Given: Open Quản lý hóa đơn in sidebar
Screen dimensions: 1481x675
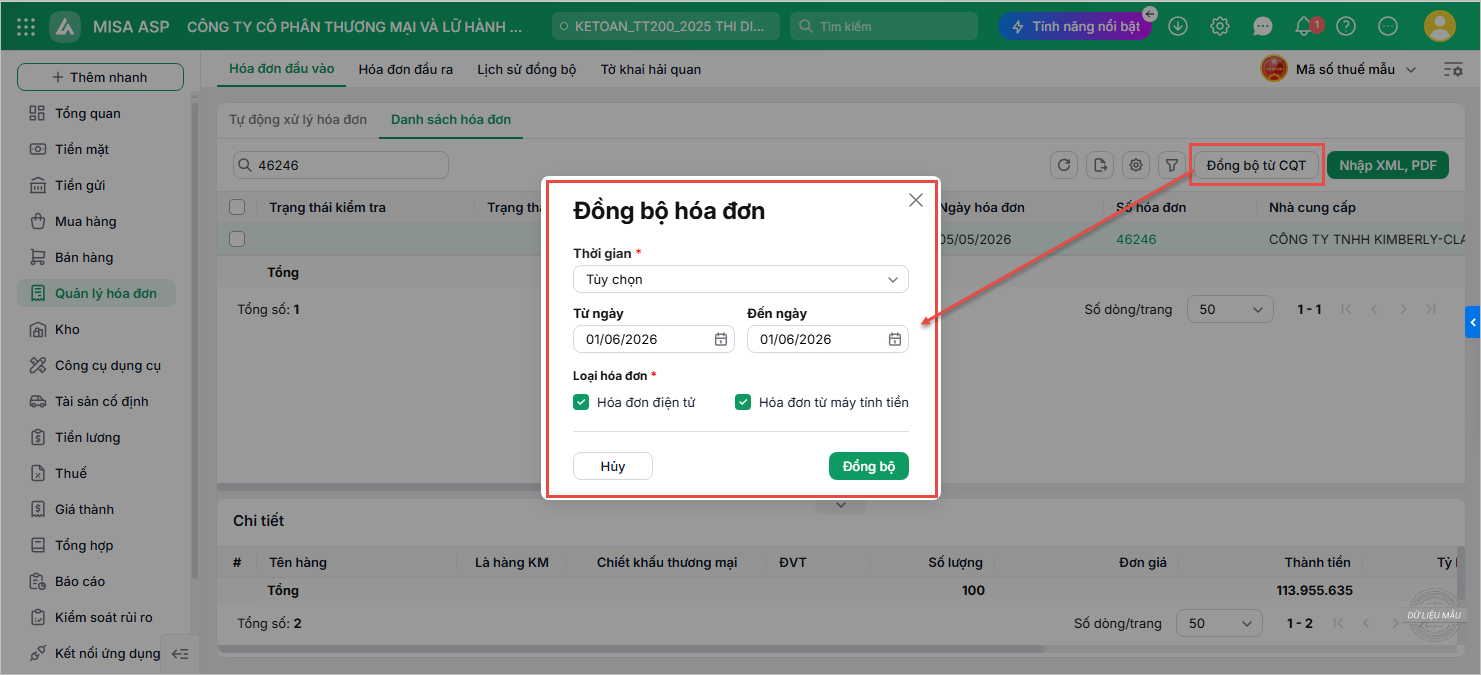Looking at the screenshot, I should (96, 293).
